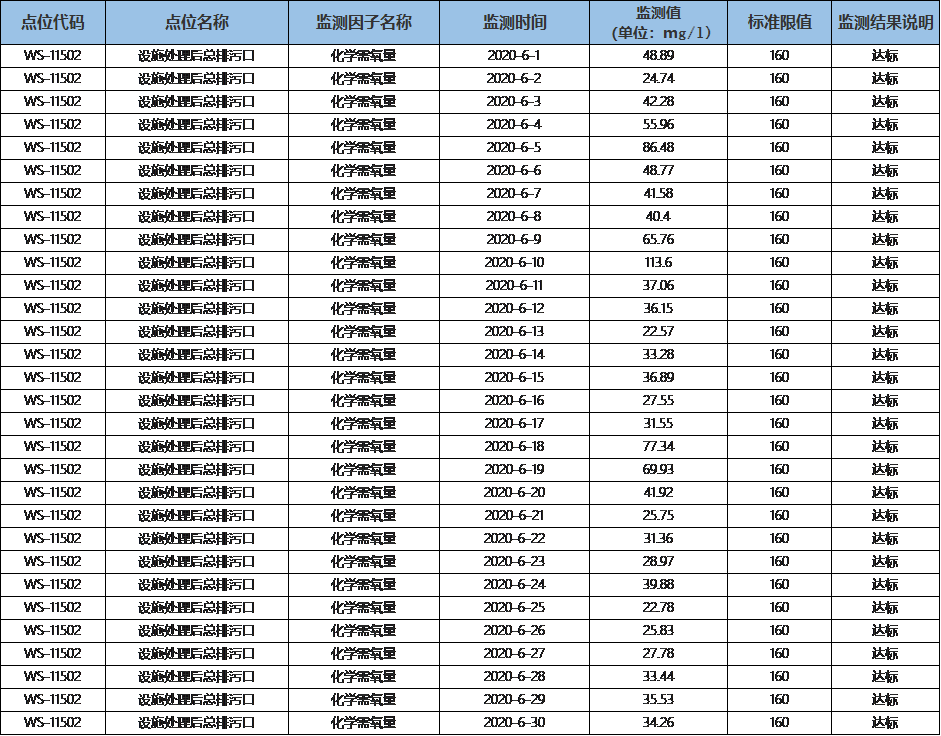Image resolution: width=941 pixels, height=736 pixels.
Task: Select the date cell 2020-6-6
Action: pos(514,170)
